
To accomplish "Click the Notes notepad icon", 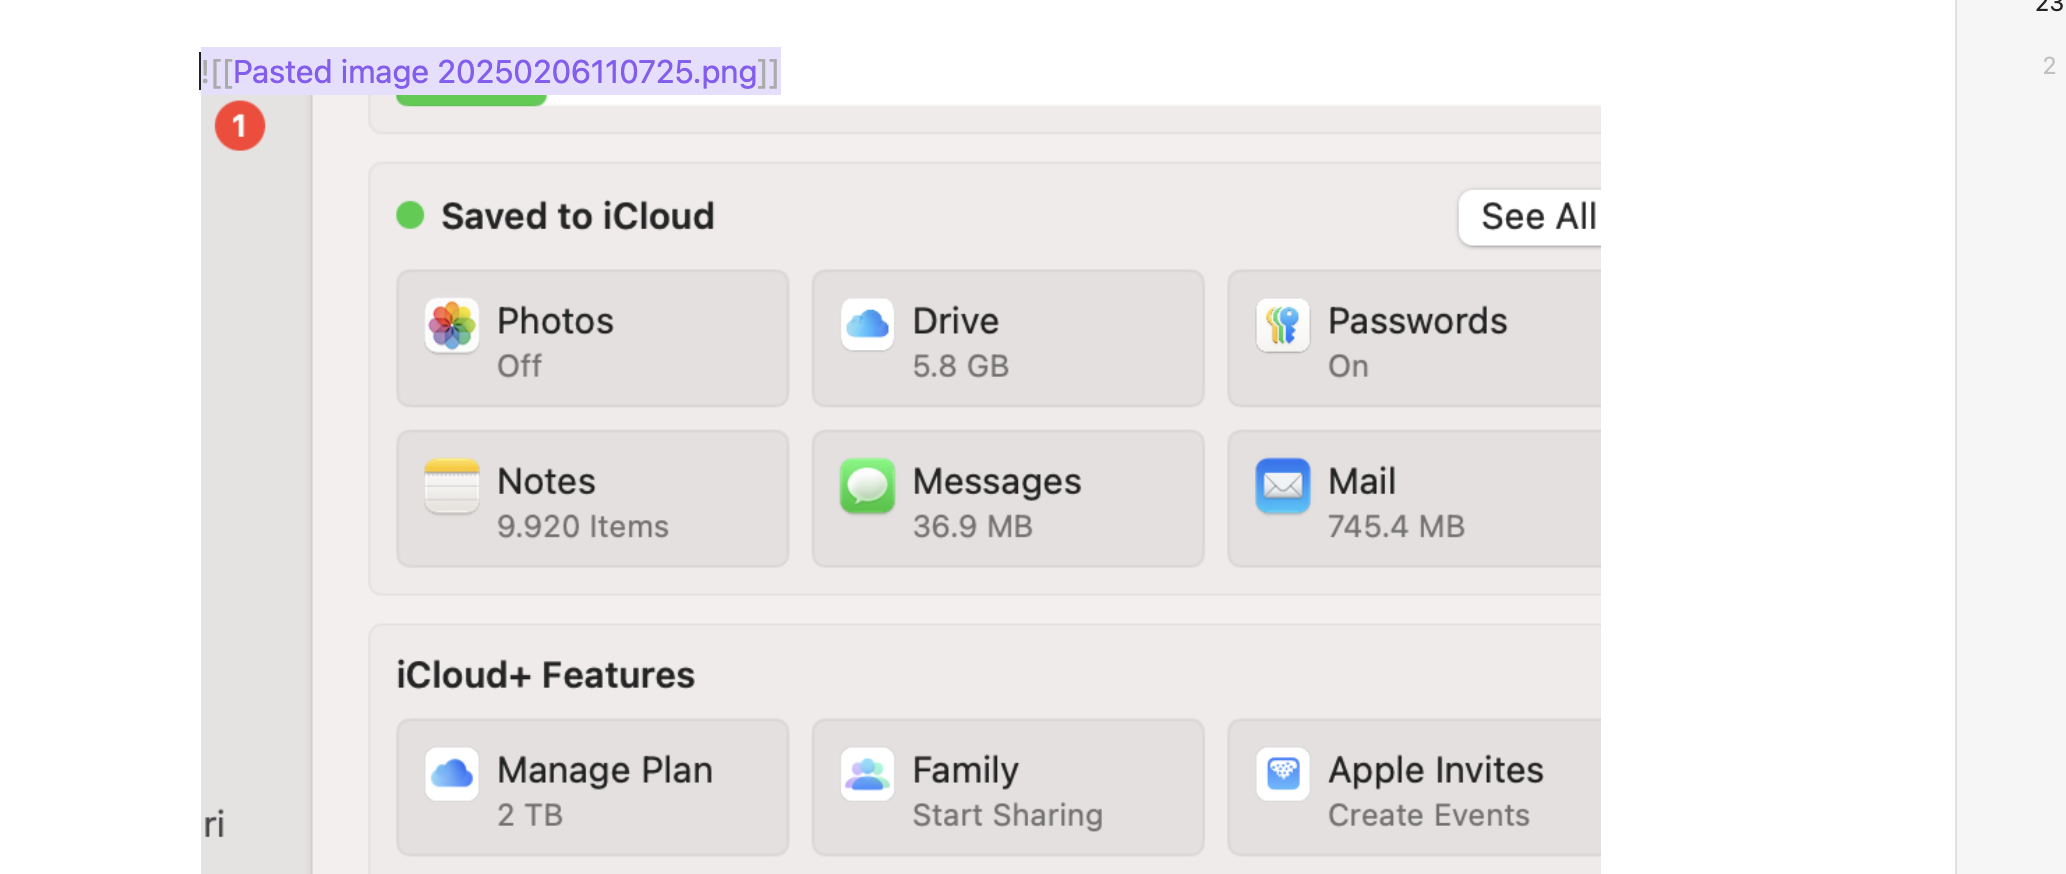I will pyautogui.click(x=452, y=486).
